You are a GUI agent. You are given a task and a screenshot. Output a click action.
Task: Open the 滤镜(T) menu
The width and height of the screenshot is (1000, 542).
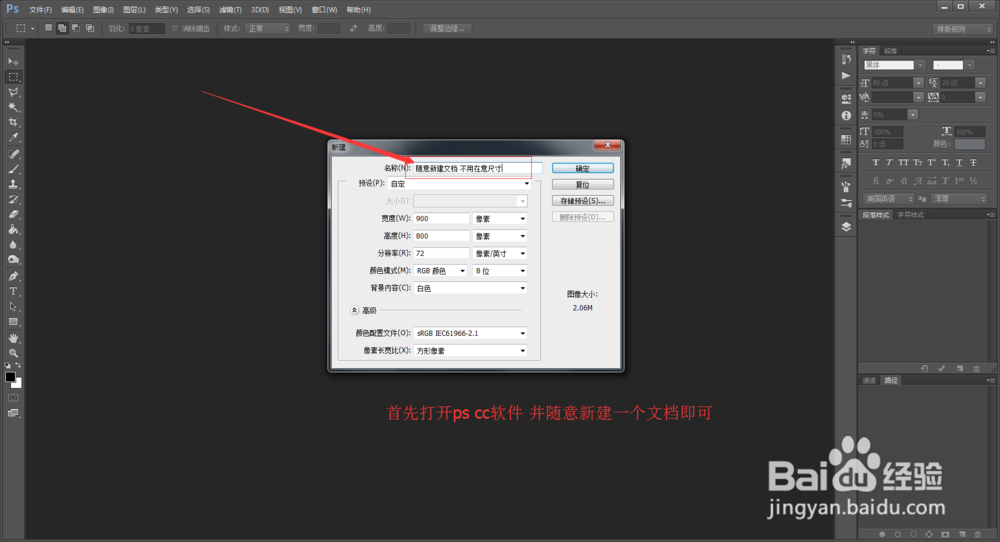coord(230,10)
